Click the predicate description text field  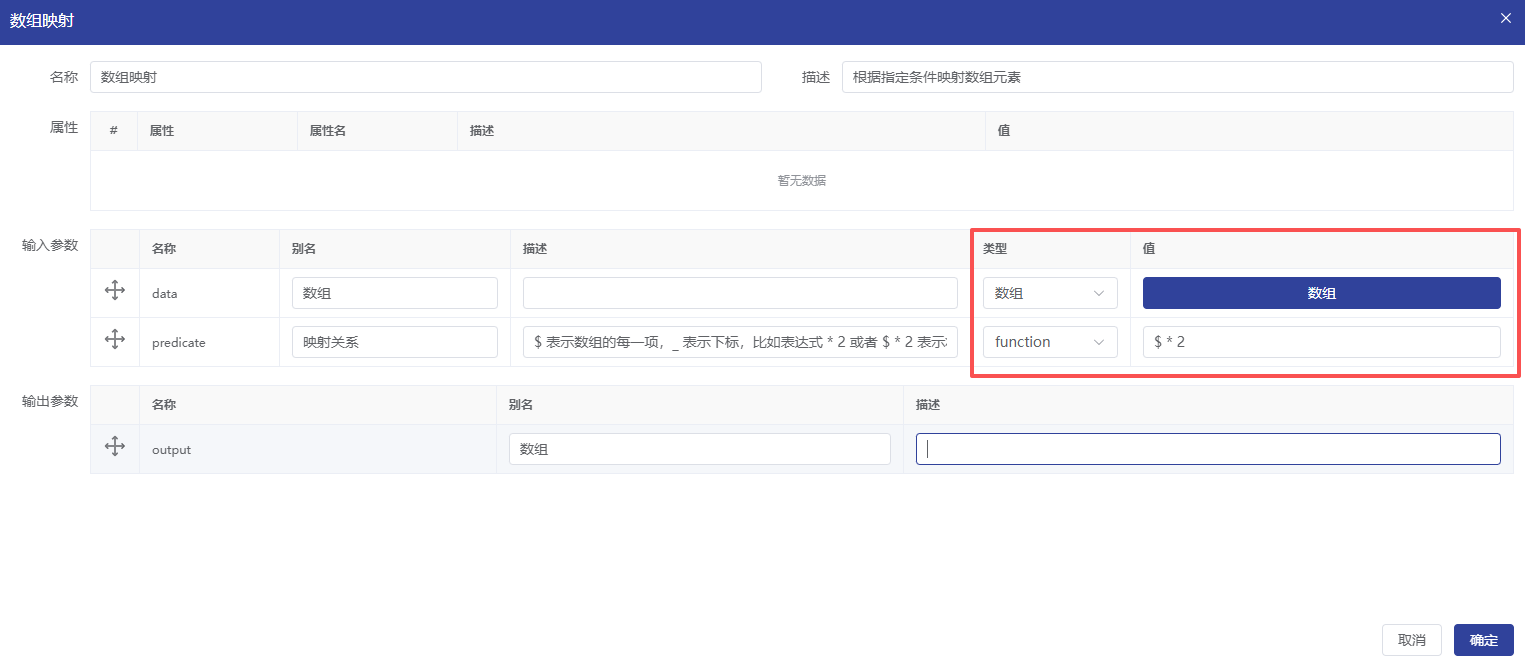tap(739, 342)
